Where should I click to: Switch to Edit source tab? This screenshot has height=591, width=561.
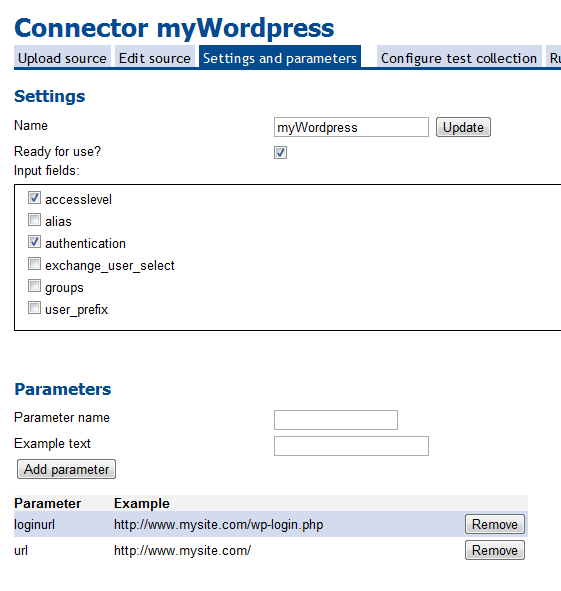[x=155, y=57]
